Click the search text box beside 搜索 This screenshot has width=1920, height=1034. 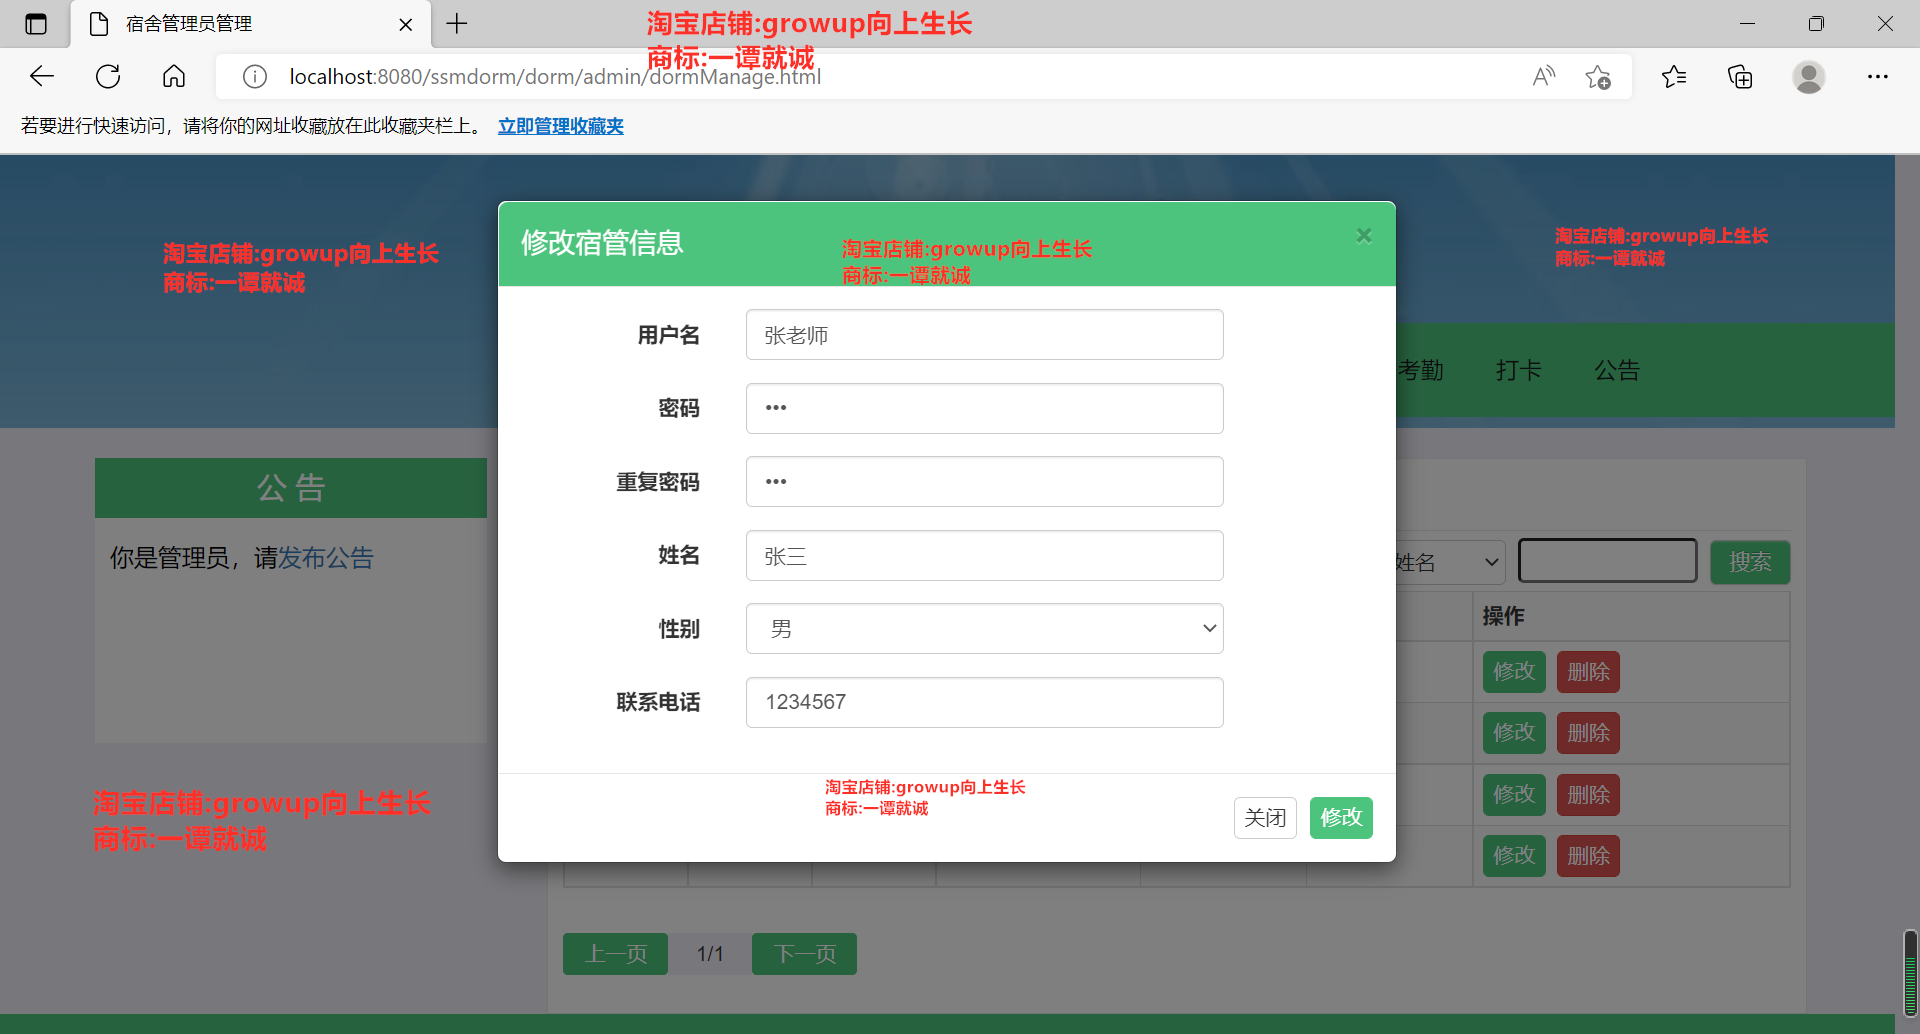point(1607,561)
